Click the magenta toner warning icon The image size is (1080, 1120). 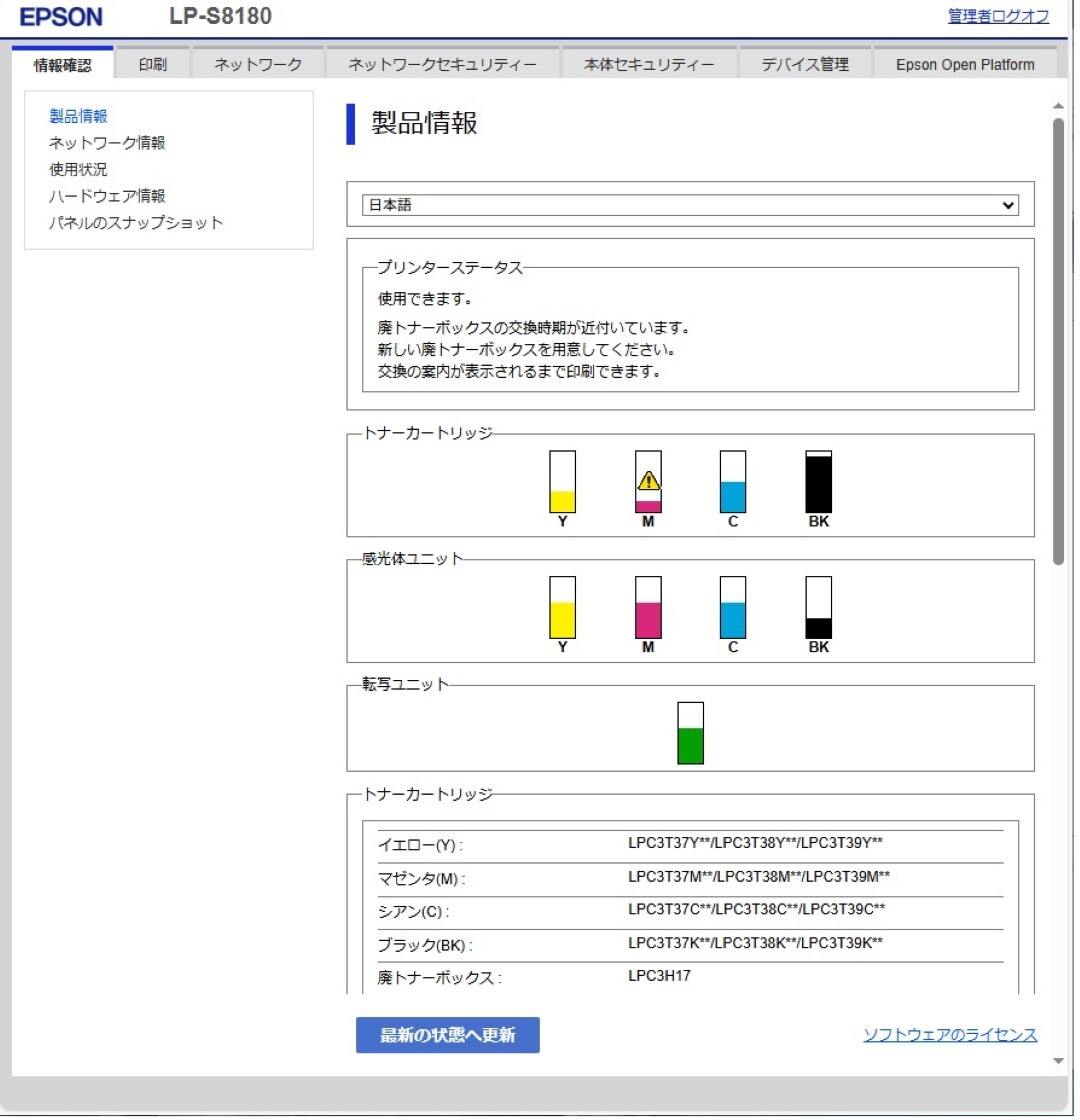(648, 480)
